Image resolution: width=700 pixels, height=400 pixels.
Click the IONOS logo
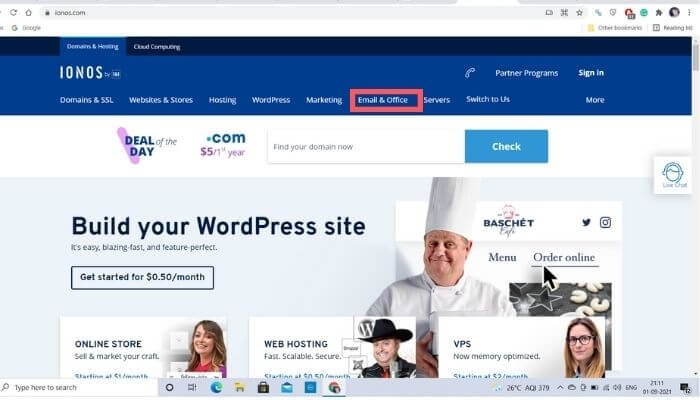click(x=90, y=73)
